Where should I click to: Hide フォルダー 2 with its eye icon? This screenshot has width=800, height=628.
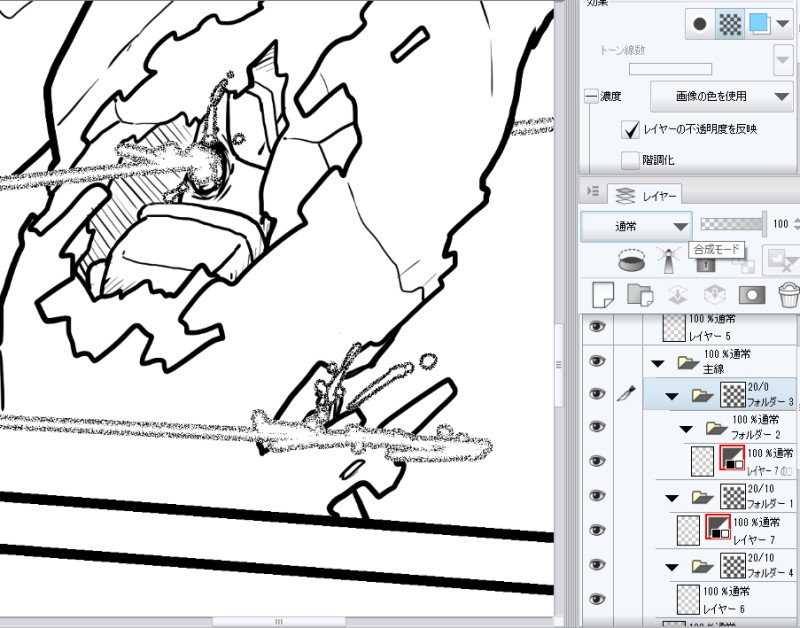pos(596,426)
